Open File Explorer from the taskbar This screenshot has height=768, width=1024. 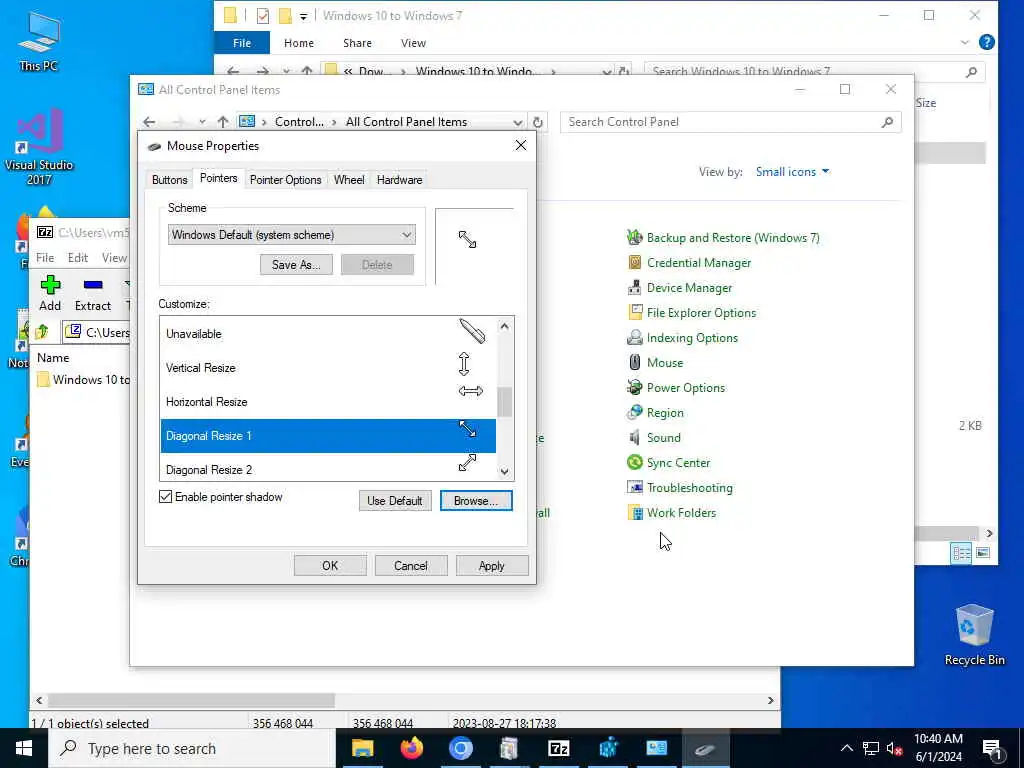(x=362, y=748)
